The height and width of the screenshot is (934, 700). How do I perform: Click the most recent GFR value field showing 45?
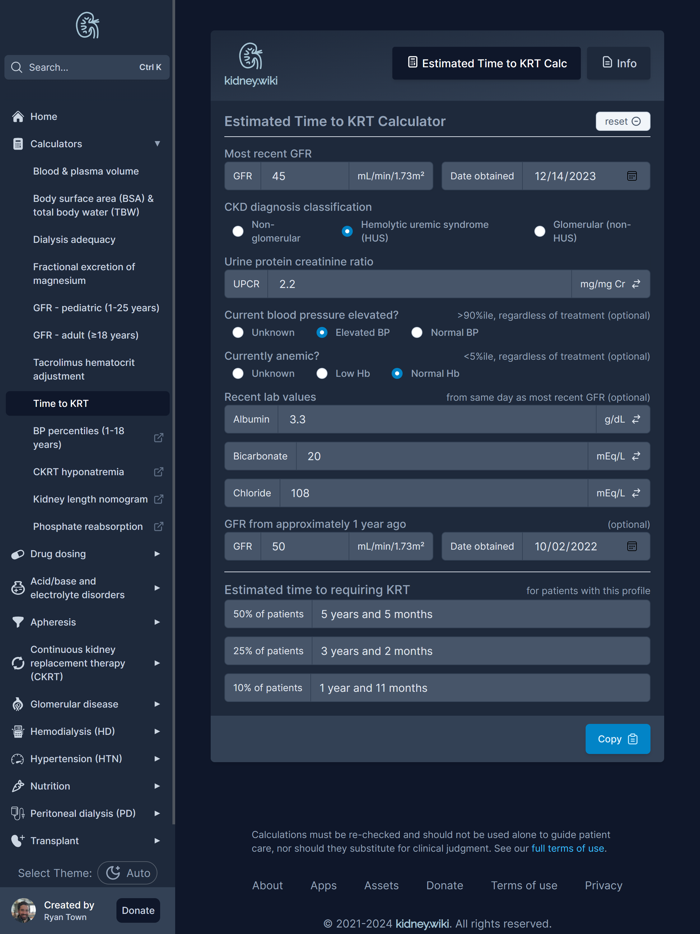click(x=304, y=176)
